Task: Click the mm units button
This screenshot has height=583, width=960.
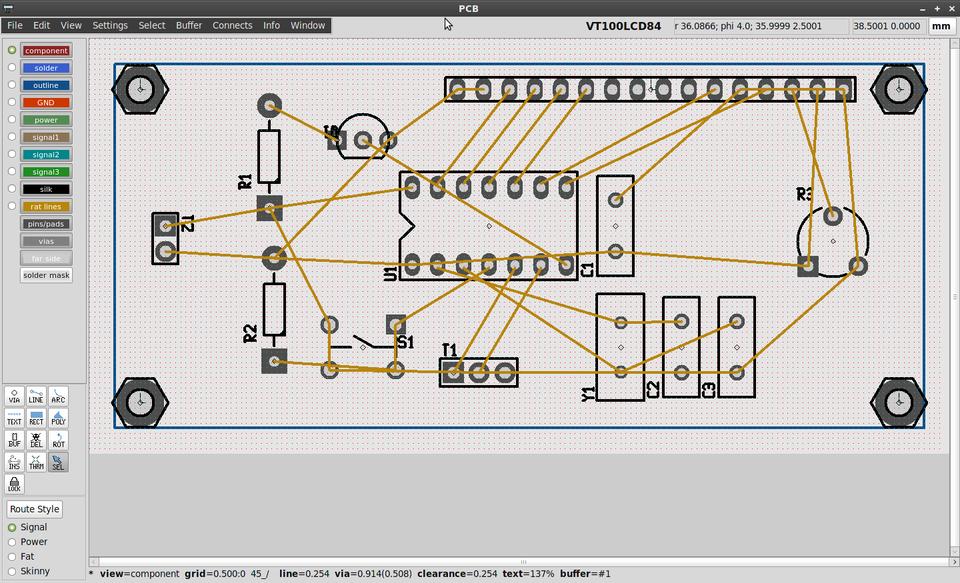Action: click(940, 26)
